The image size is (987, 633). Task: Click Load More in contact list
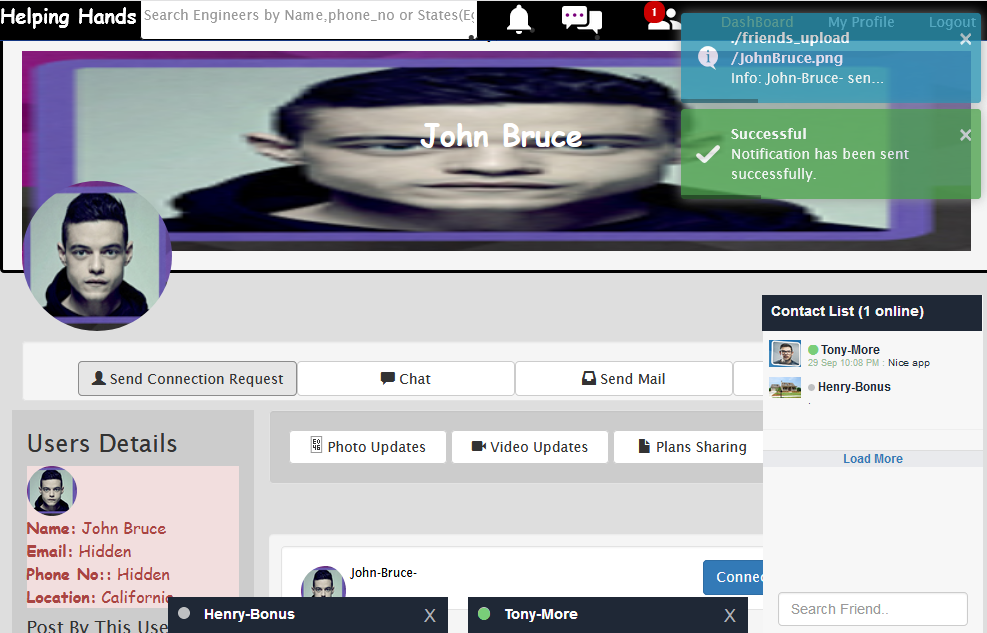click(872, 459)
